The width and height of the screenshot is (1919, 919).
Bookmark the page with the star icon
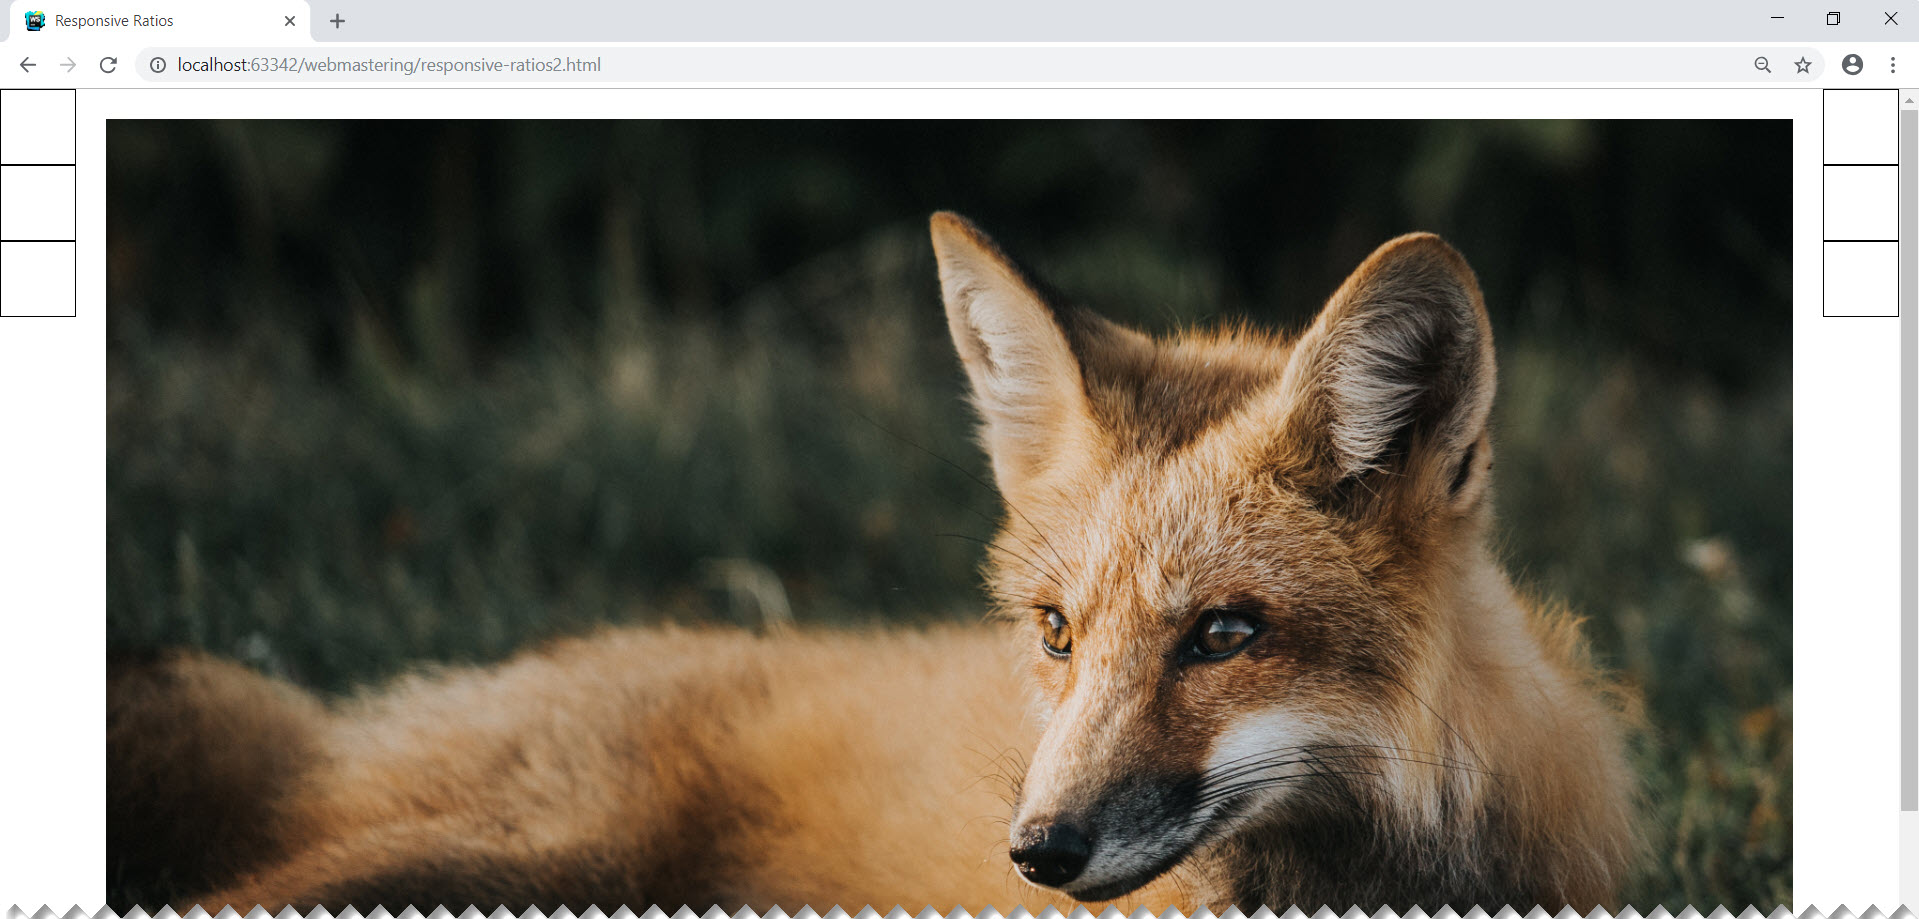1803,65
